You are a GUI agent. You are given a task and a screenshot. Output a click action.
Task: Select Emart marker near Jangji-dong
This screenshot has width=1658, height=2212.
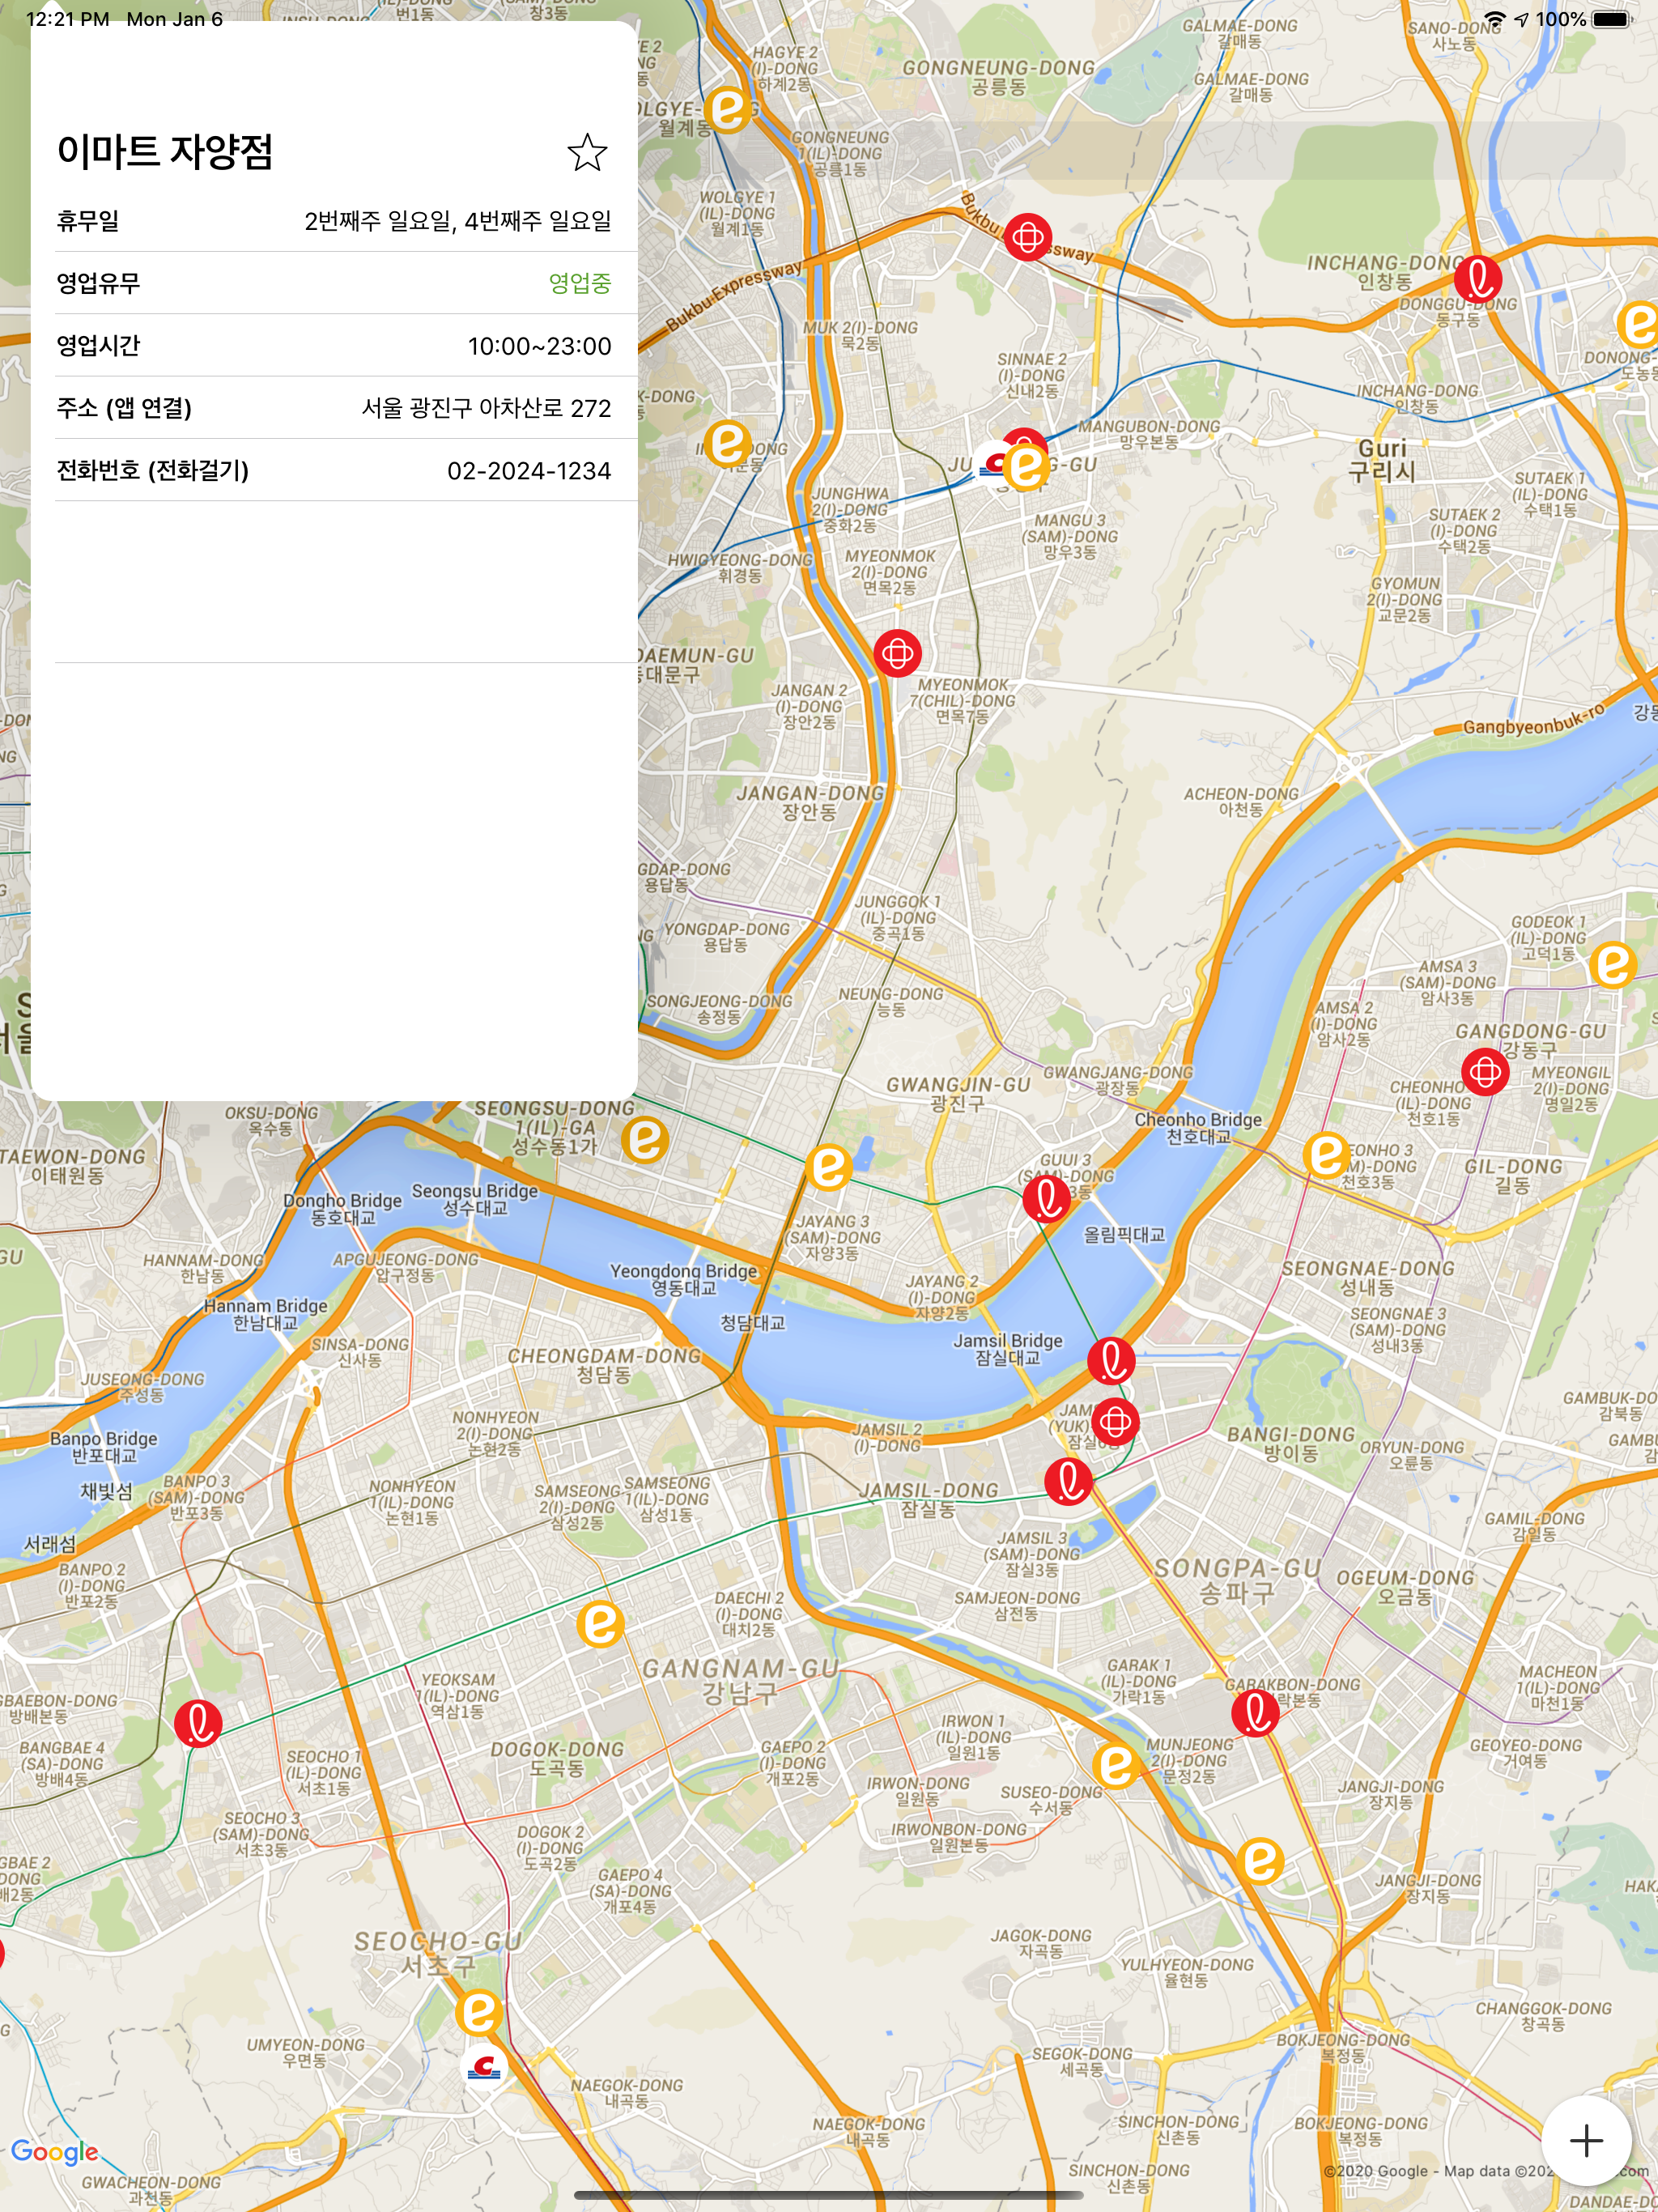[1260, 1861]
